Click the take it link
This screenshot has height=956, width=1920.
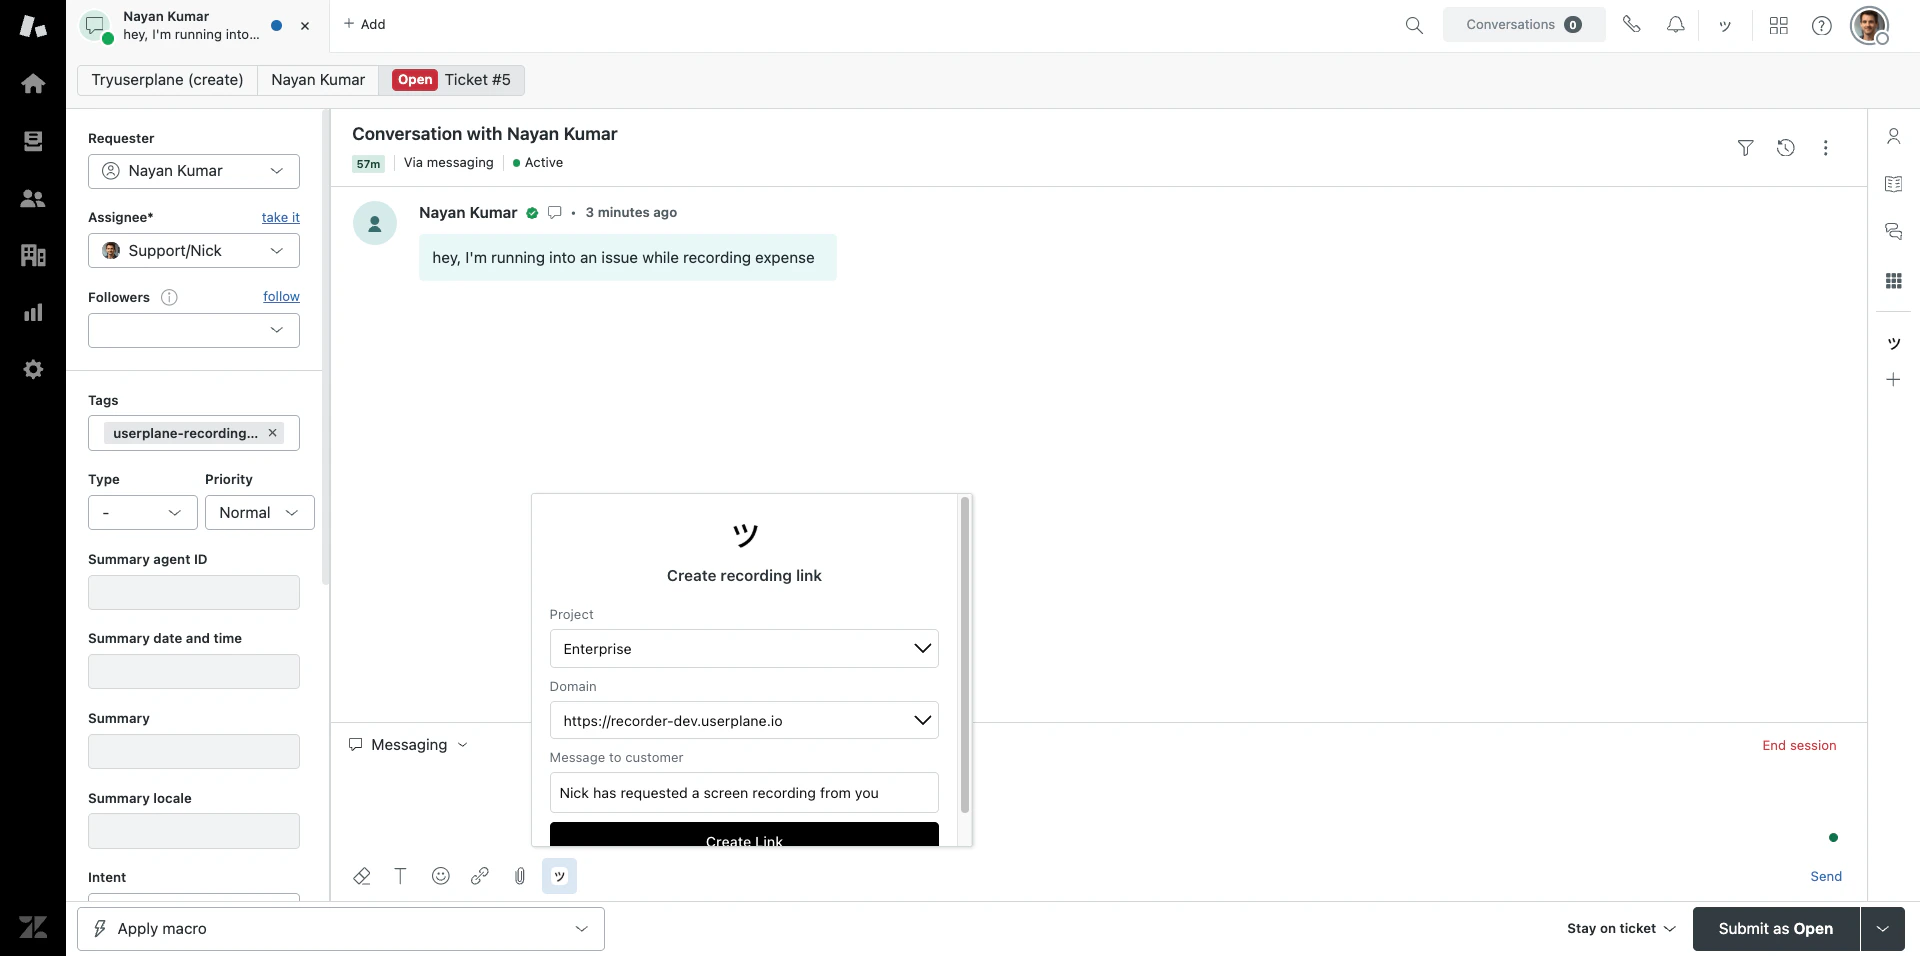click(x=281, y=218)
